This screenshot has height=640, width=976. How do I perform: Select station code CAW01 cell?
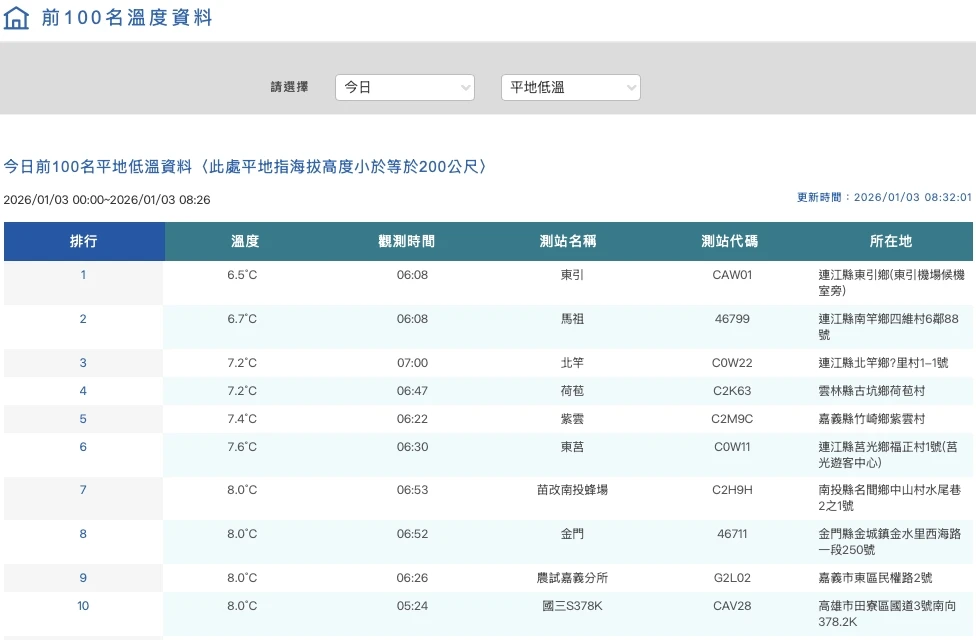(x=732, y=275)
